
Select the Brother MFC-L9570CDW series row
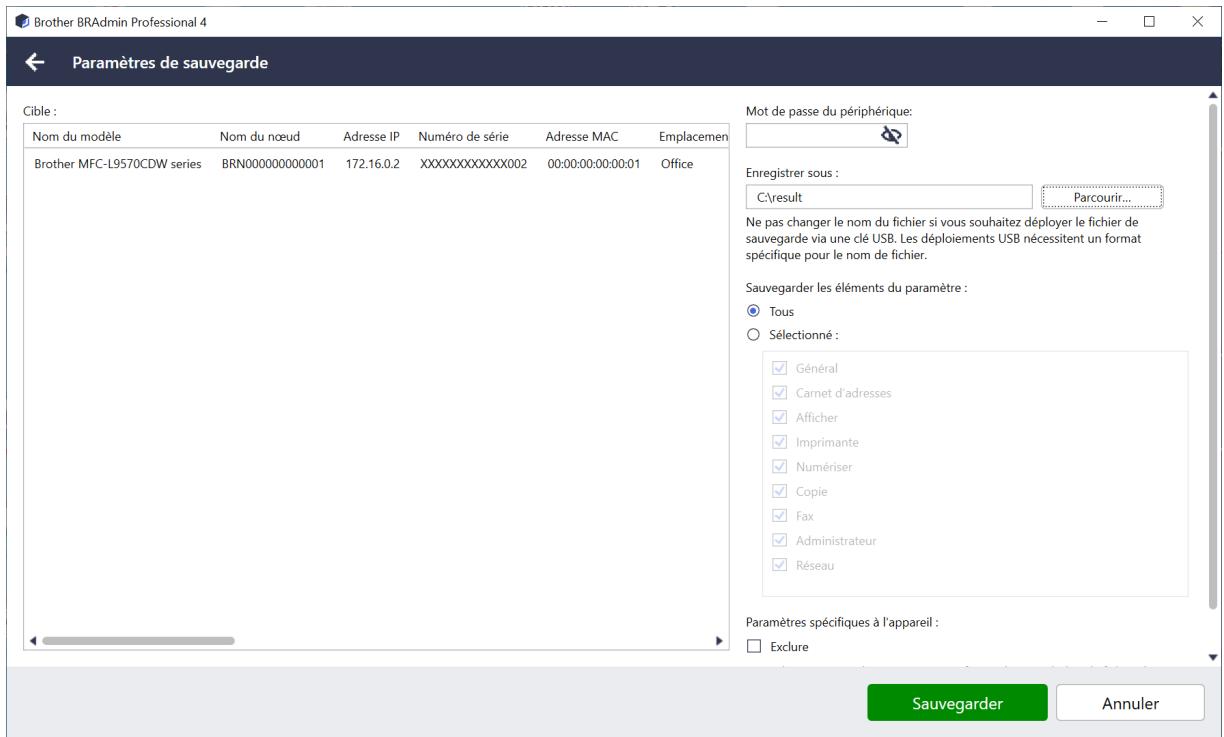pos(378,163)
